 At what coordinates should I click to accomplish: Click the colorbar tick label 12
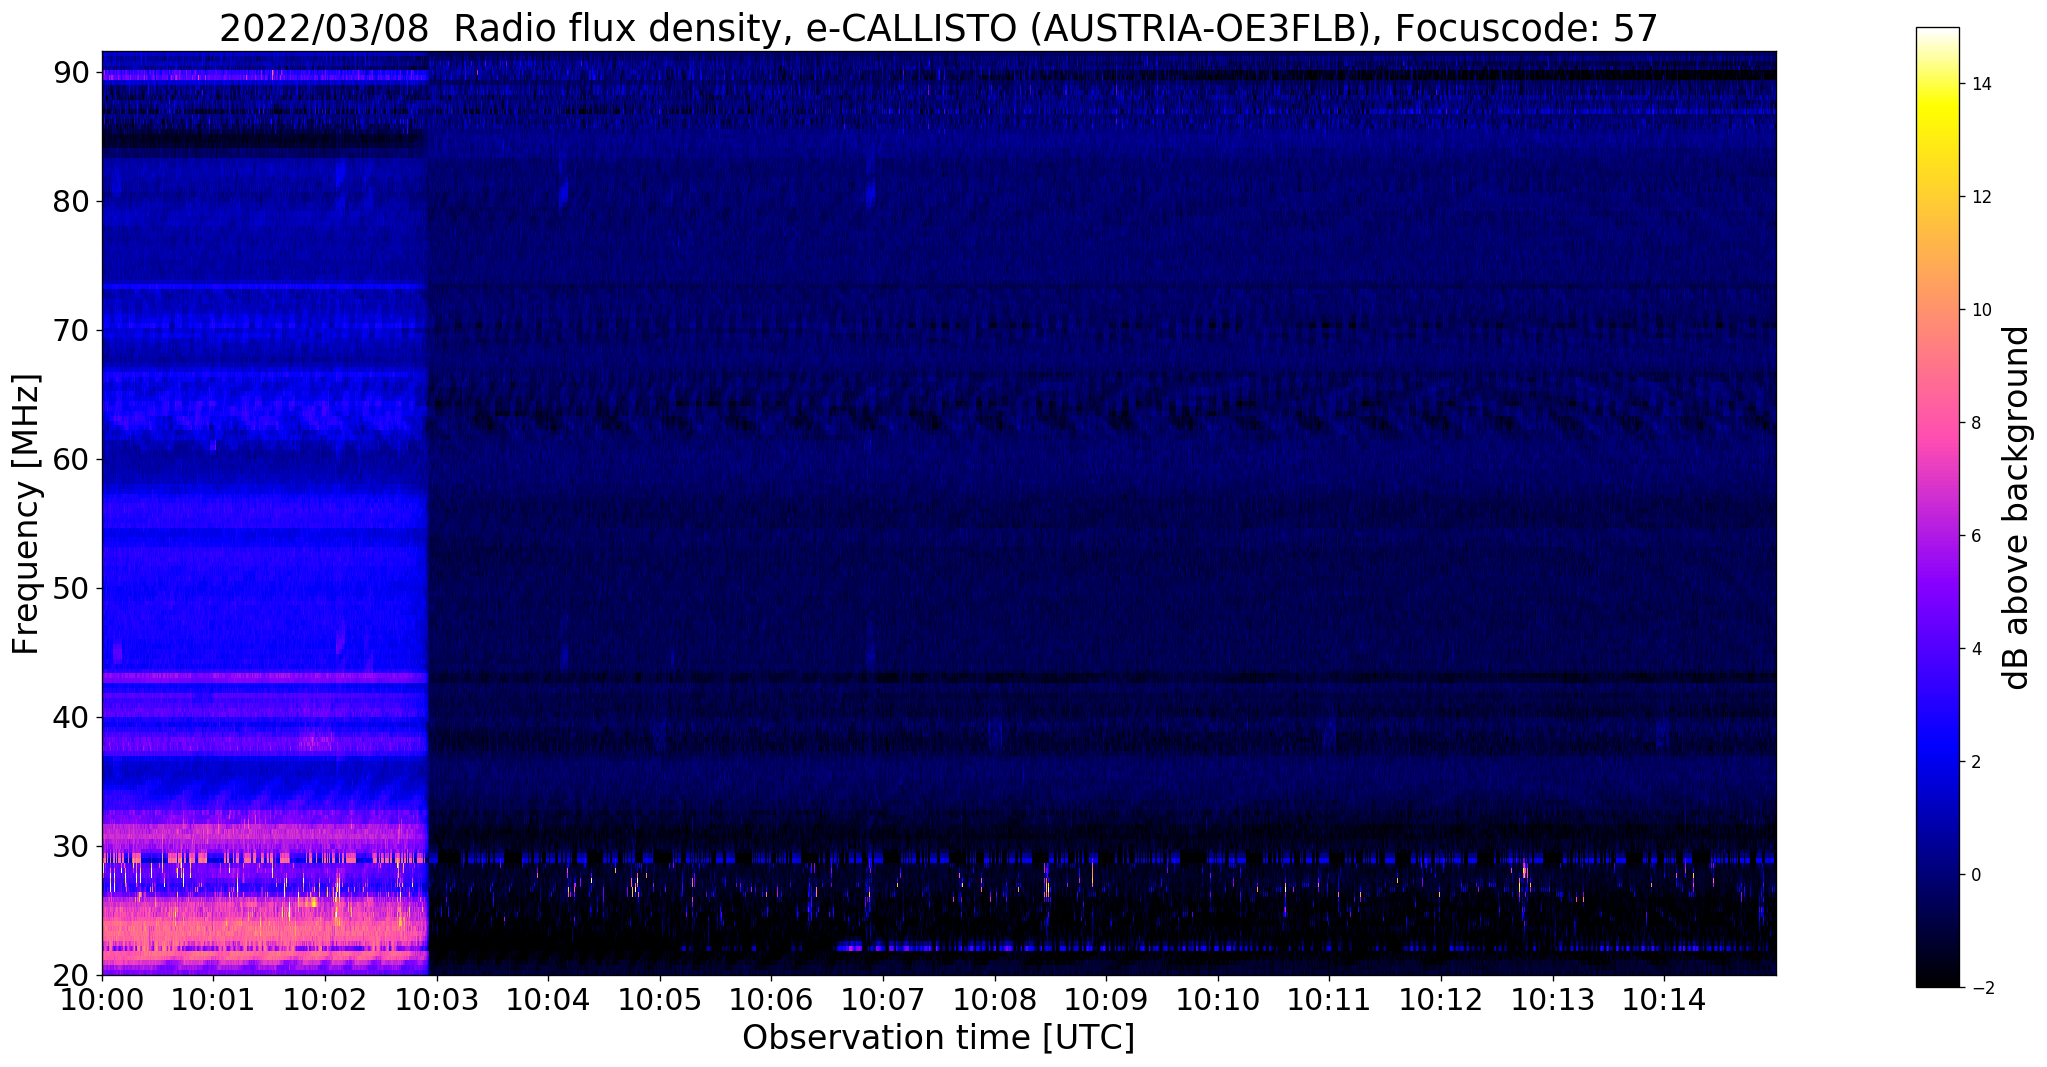[1980, 197]
